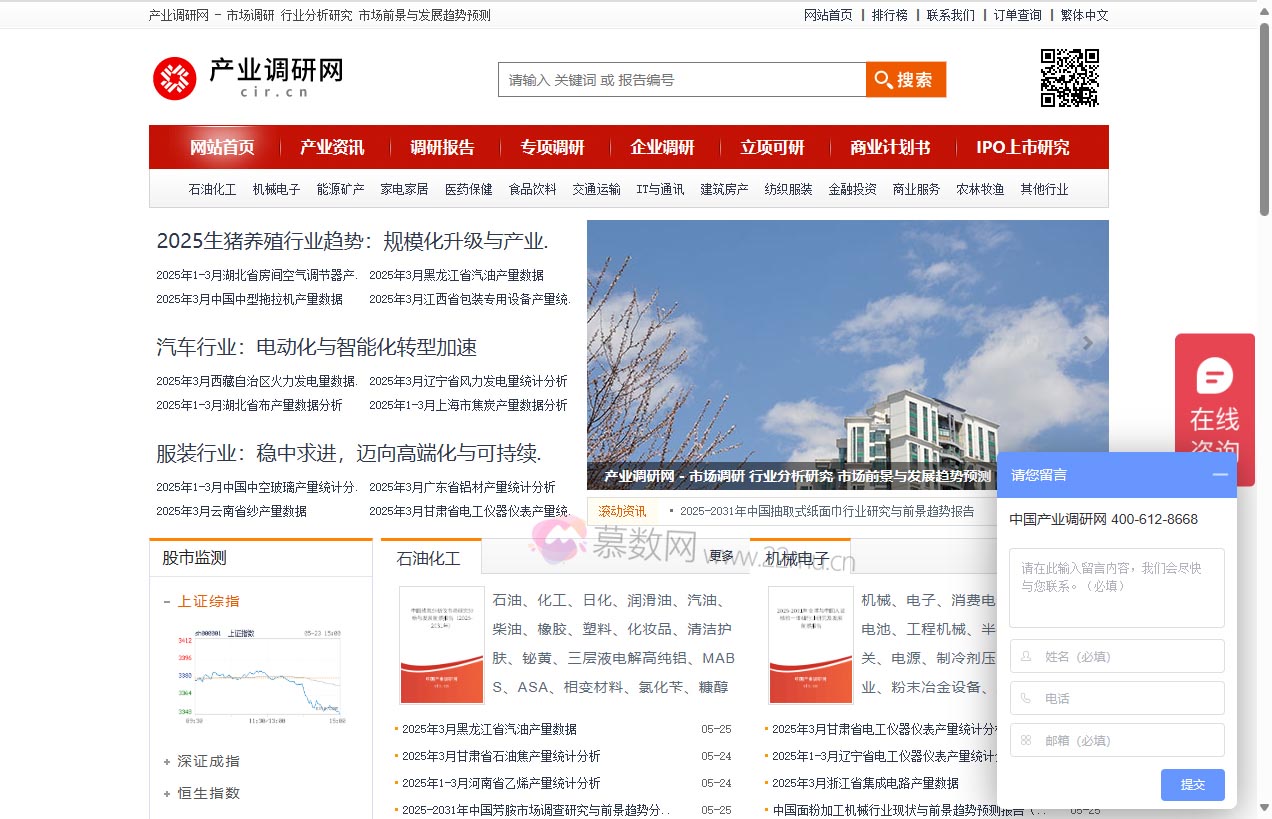This screenshot has height=819, width=1272.
Task: Click the 更多 link above report list
Action: (721, 555)
